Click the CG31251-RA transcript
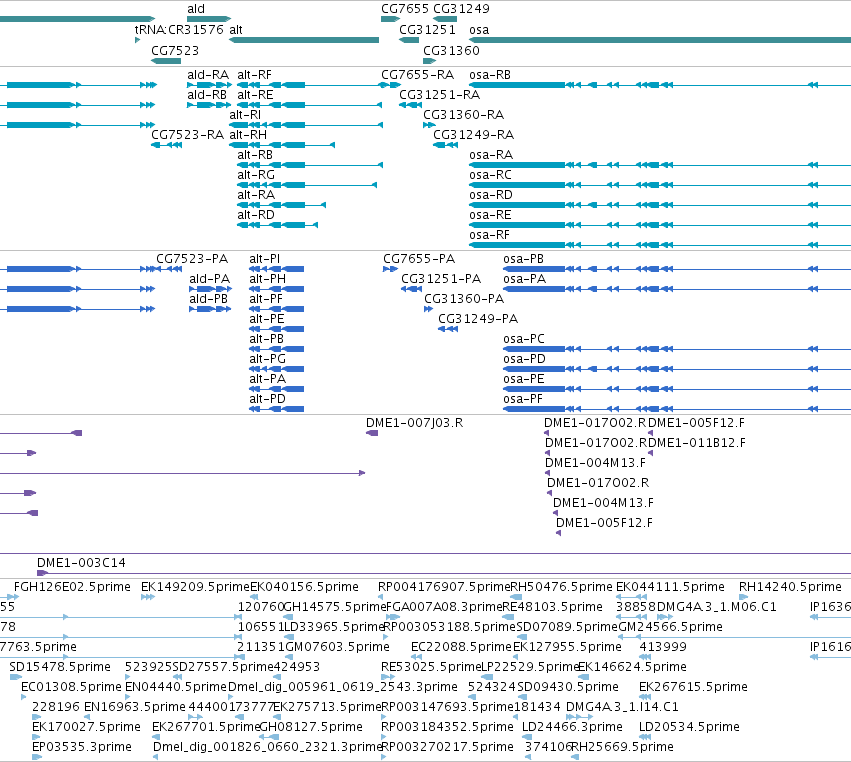This screenshot has height=762, width=851. pos(410,105)
